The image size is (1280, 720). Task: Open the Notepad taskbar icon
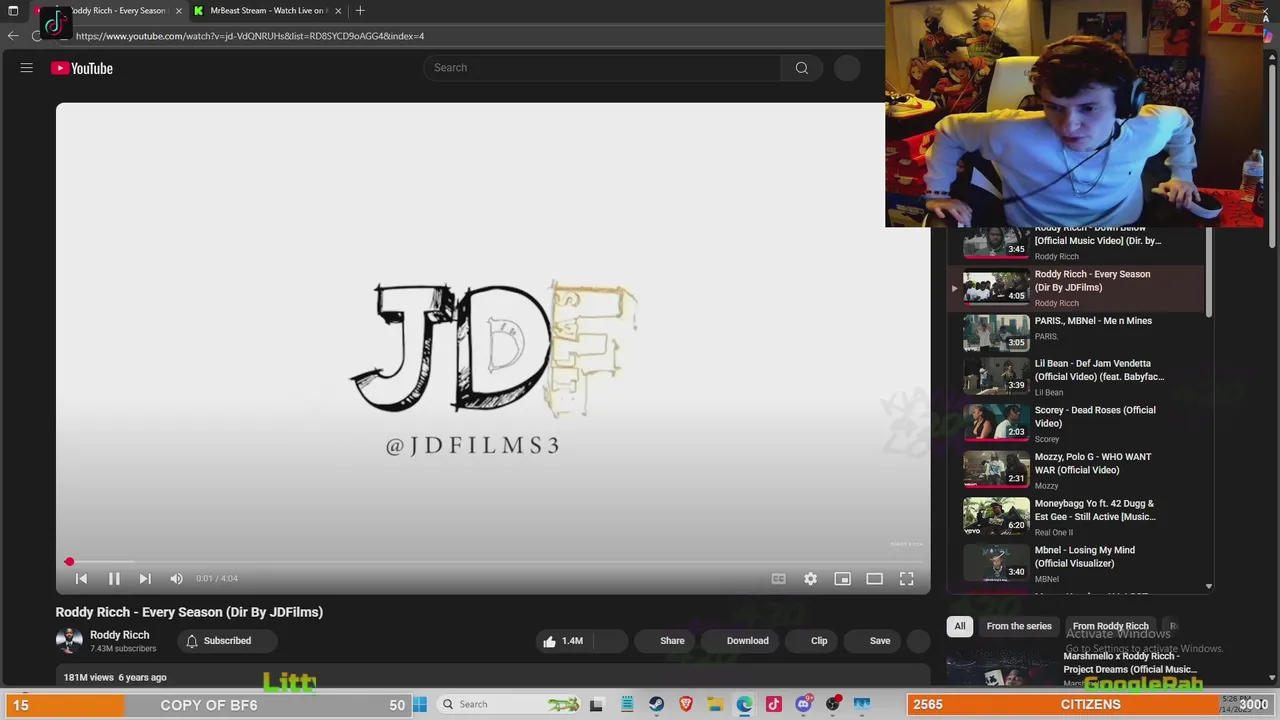tap(627, 704)
